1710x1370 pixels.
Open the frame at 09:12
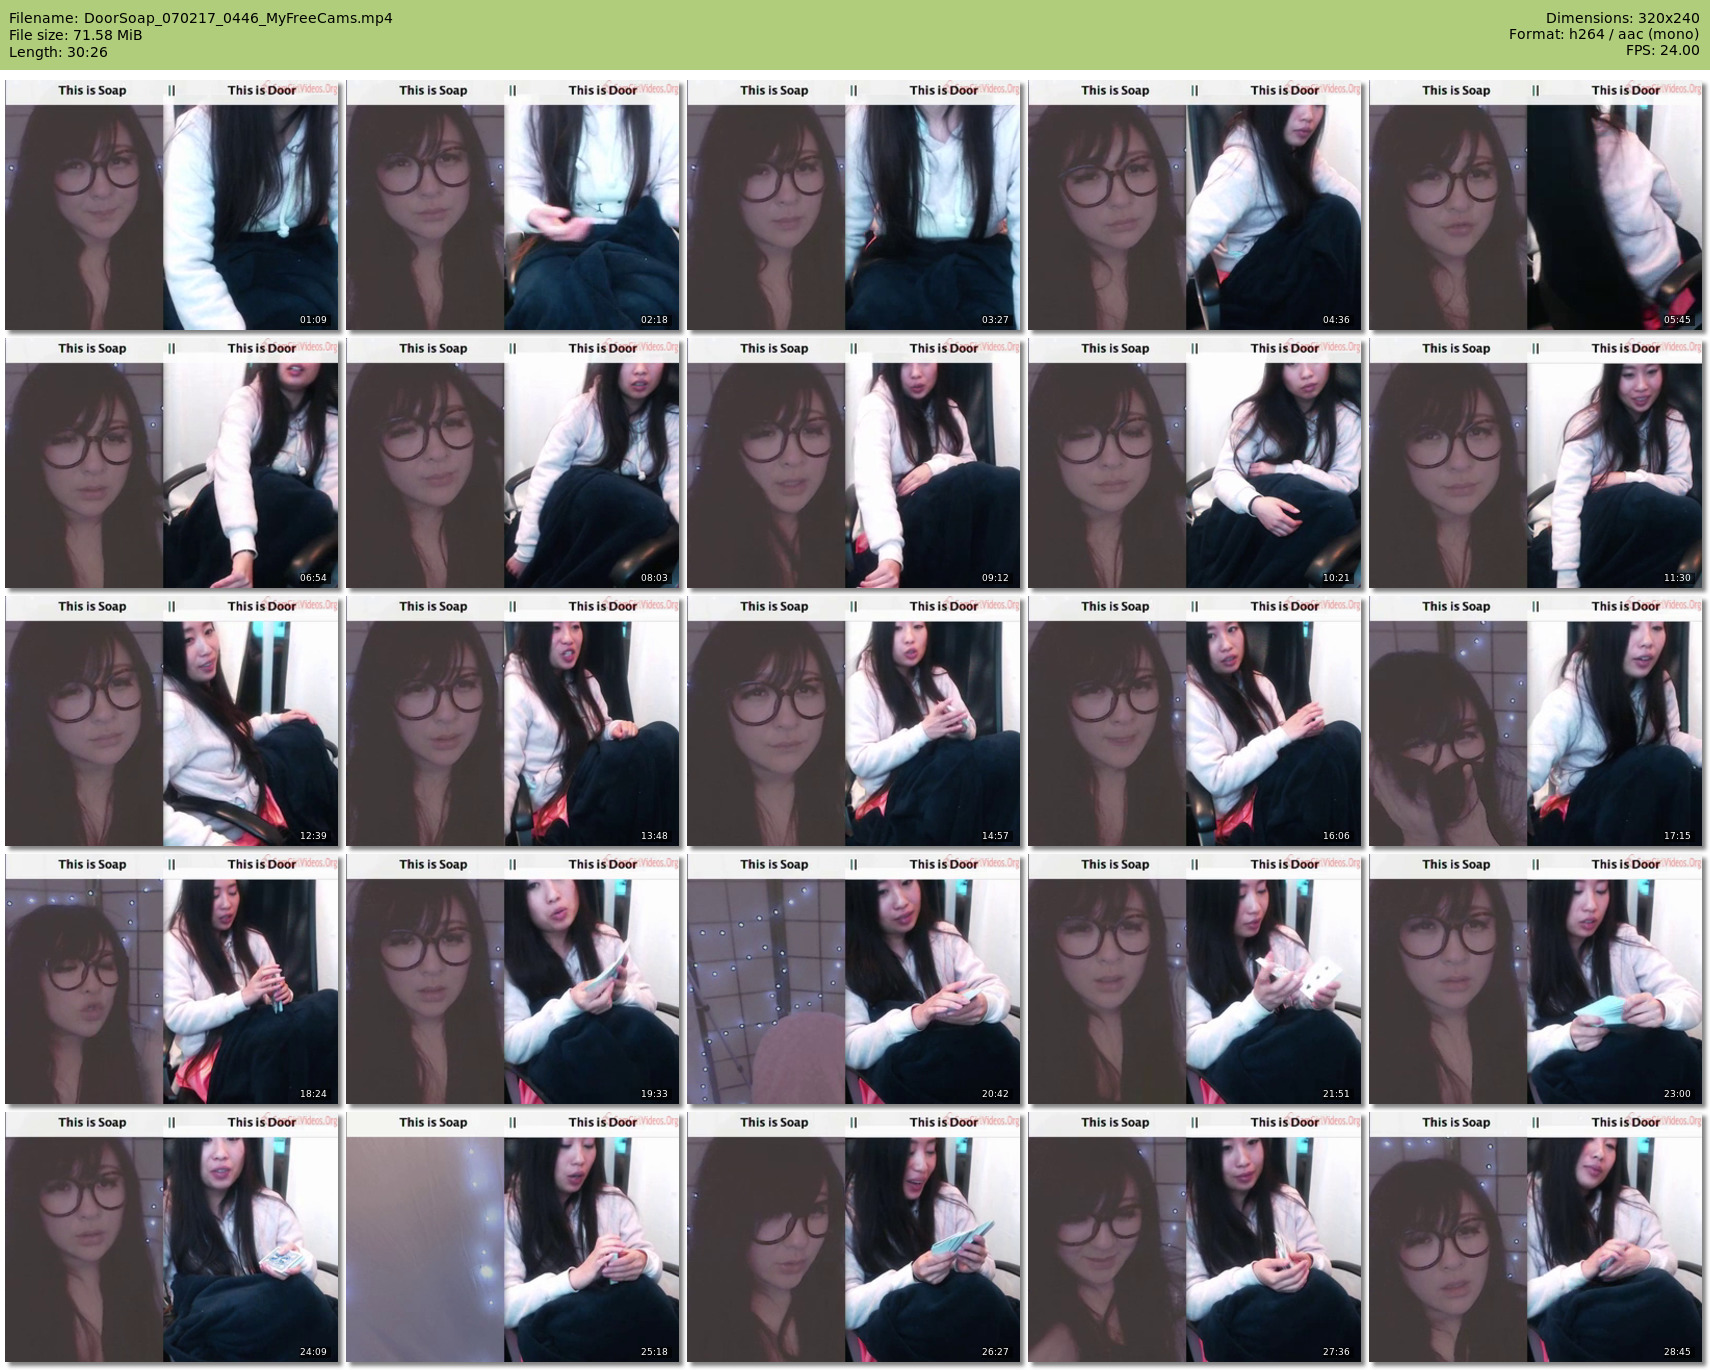point(854,463)
